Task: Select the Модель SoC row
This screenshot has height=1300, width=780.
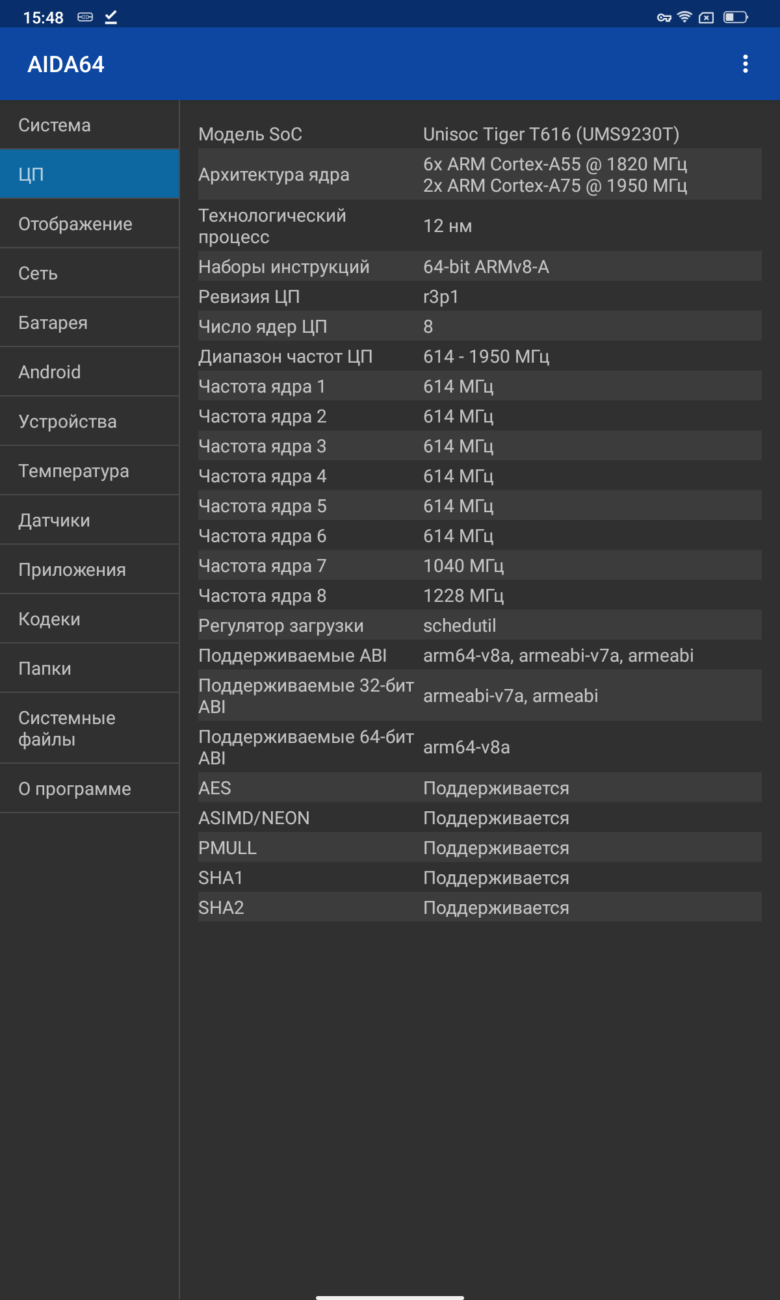Action: tap(479, 134)
